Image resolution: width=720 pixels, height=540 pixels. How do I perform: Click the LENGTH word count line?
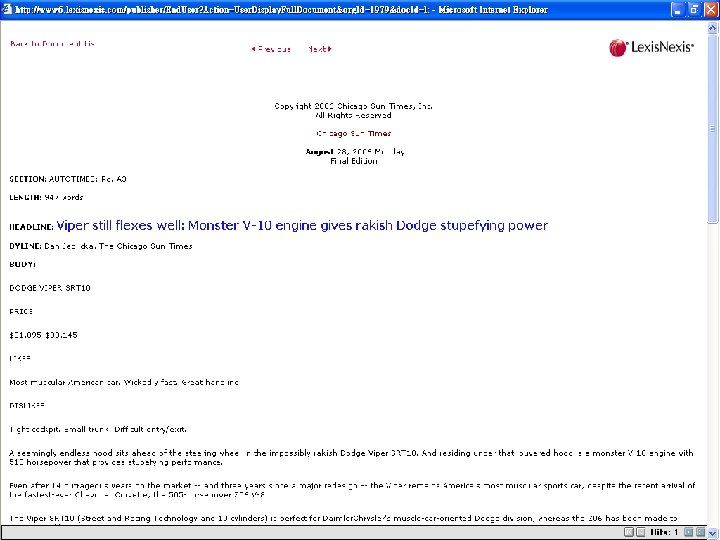pyautogui.click(x=46, y=197)
